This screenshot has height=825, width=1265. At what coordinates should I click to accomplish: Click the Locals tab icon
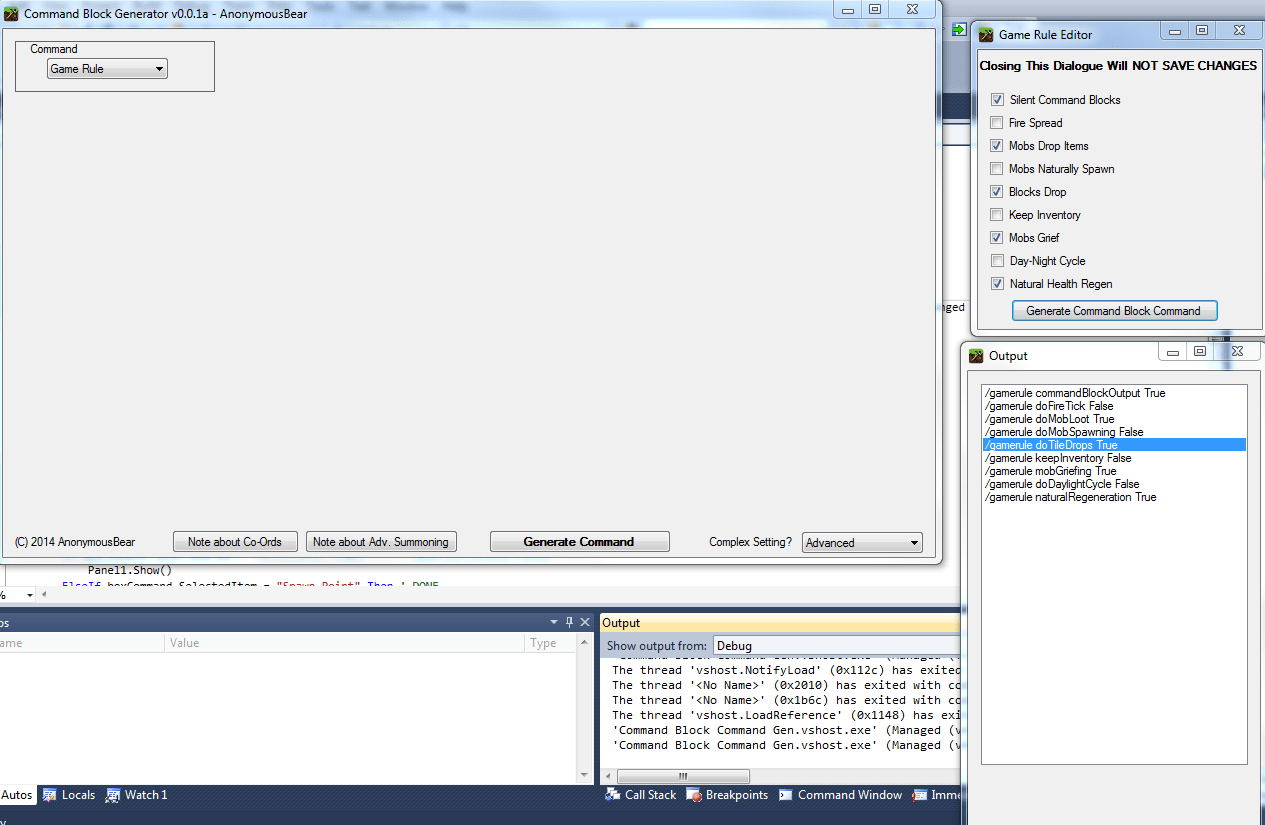click(x=49, y=795)
